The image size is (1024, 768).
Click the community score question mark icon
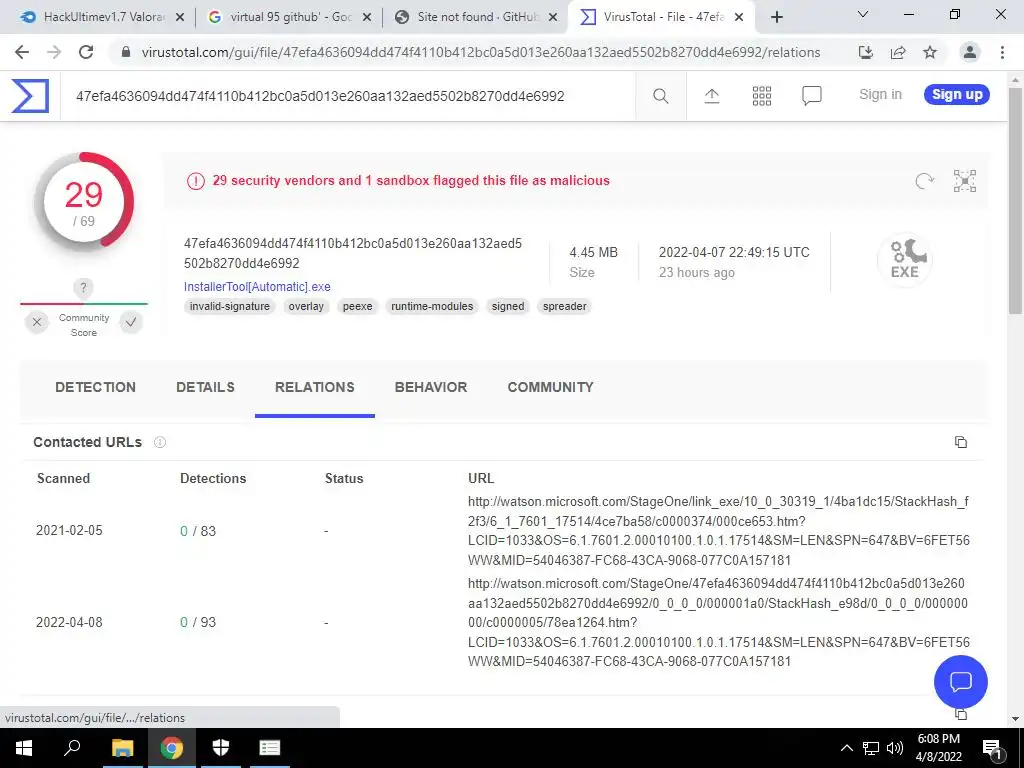[x=83, y=287]
